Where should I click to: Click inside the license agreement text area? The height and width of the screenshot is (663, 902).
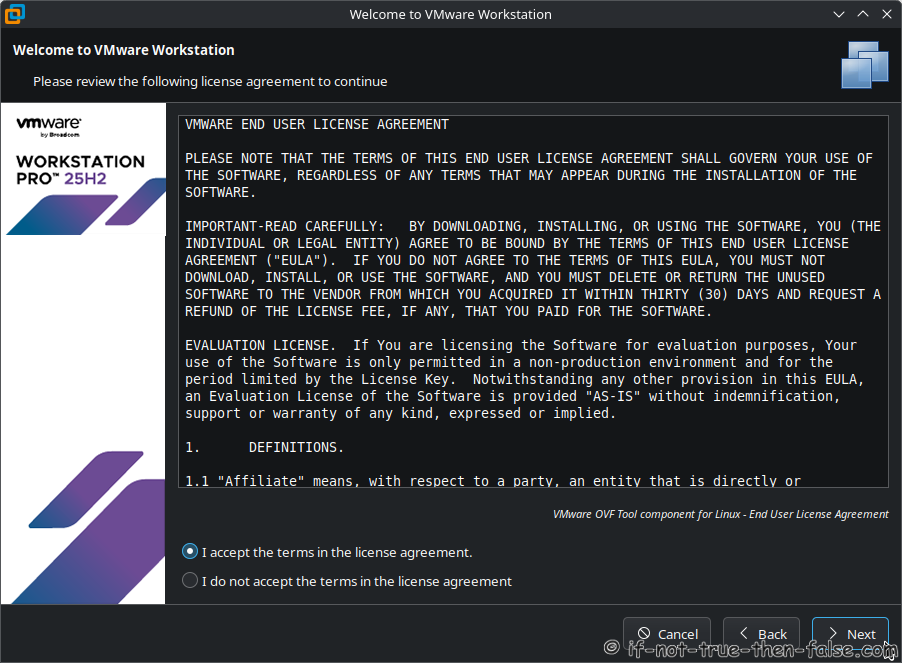(533, 301)
